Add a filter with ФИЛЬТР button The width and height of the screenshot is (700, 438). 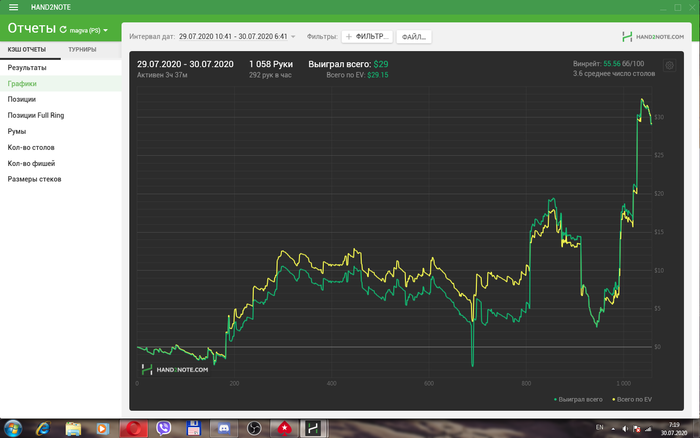(x=367, y=37)
